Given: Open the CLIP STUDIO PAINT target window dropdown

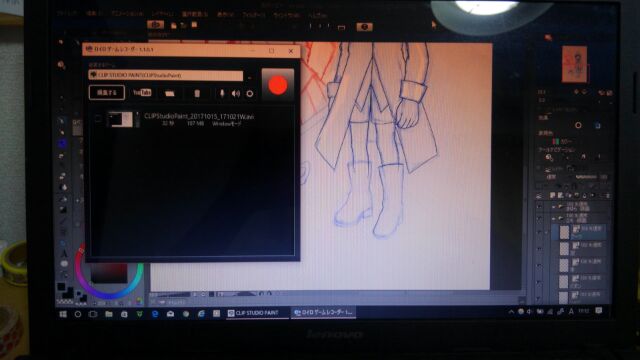Looking at the screenshot, I should point(165,76).
